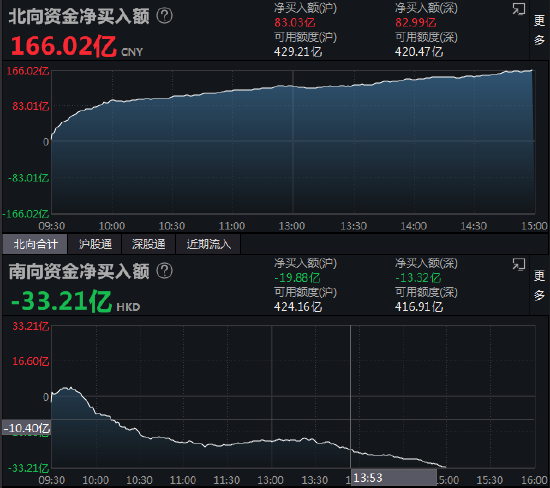Click southbound 净买入额(沪) value -19.88亿
The height and width of the screenshot is (488, 550).
pos(297,278)
